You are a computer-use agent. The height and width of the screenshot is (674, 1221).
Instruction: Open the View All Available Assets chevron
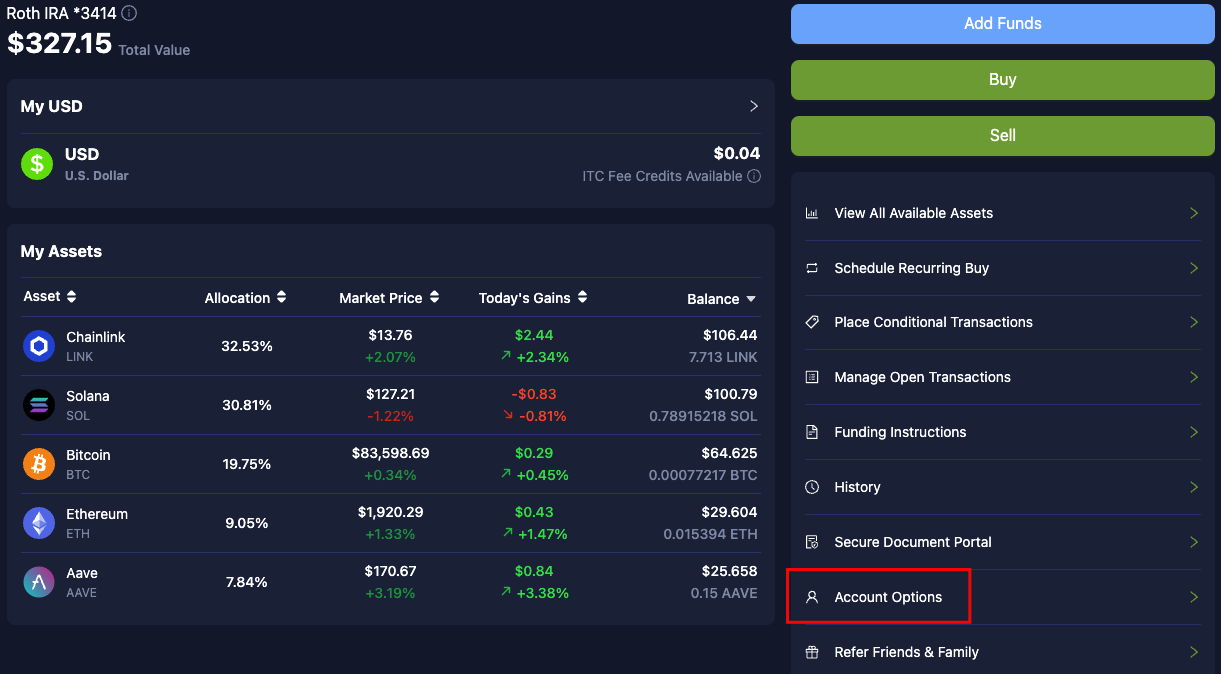1193,213
